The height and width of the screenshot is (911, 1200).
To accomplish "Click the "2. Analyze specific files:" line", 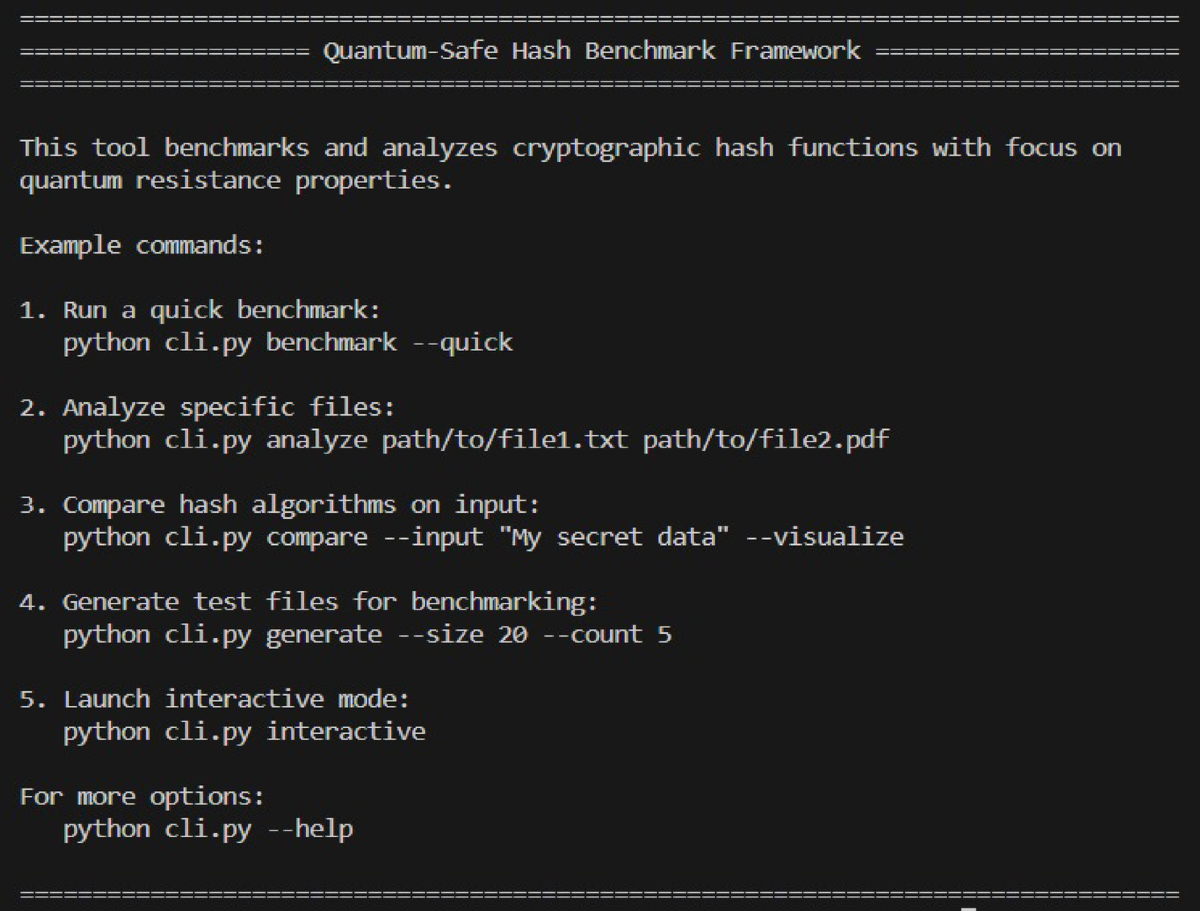I will (x=207, y=407).
